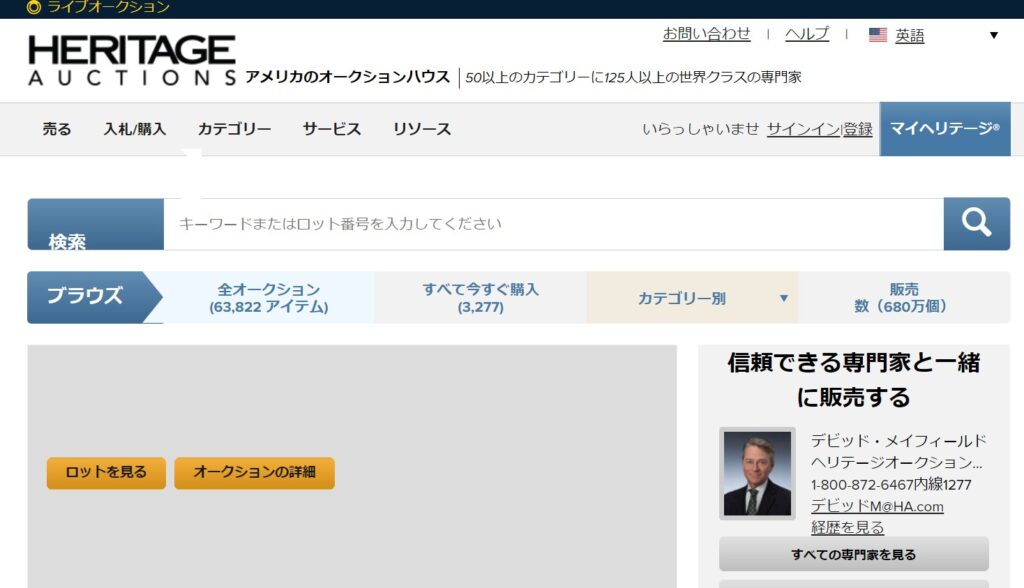The width and height of the screenshot is (1024, 588).
Task: Select the 販売数 (680万個) tab
Action: point(904,298)
